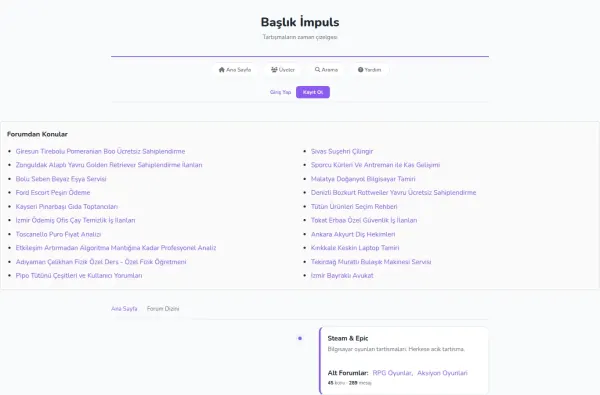
Task: Open the Ana Sayfa nav label
Action: coord(238,70)
